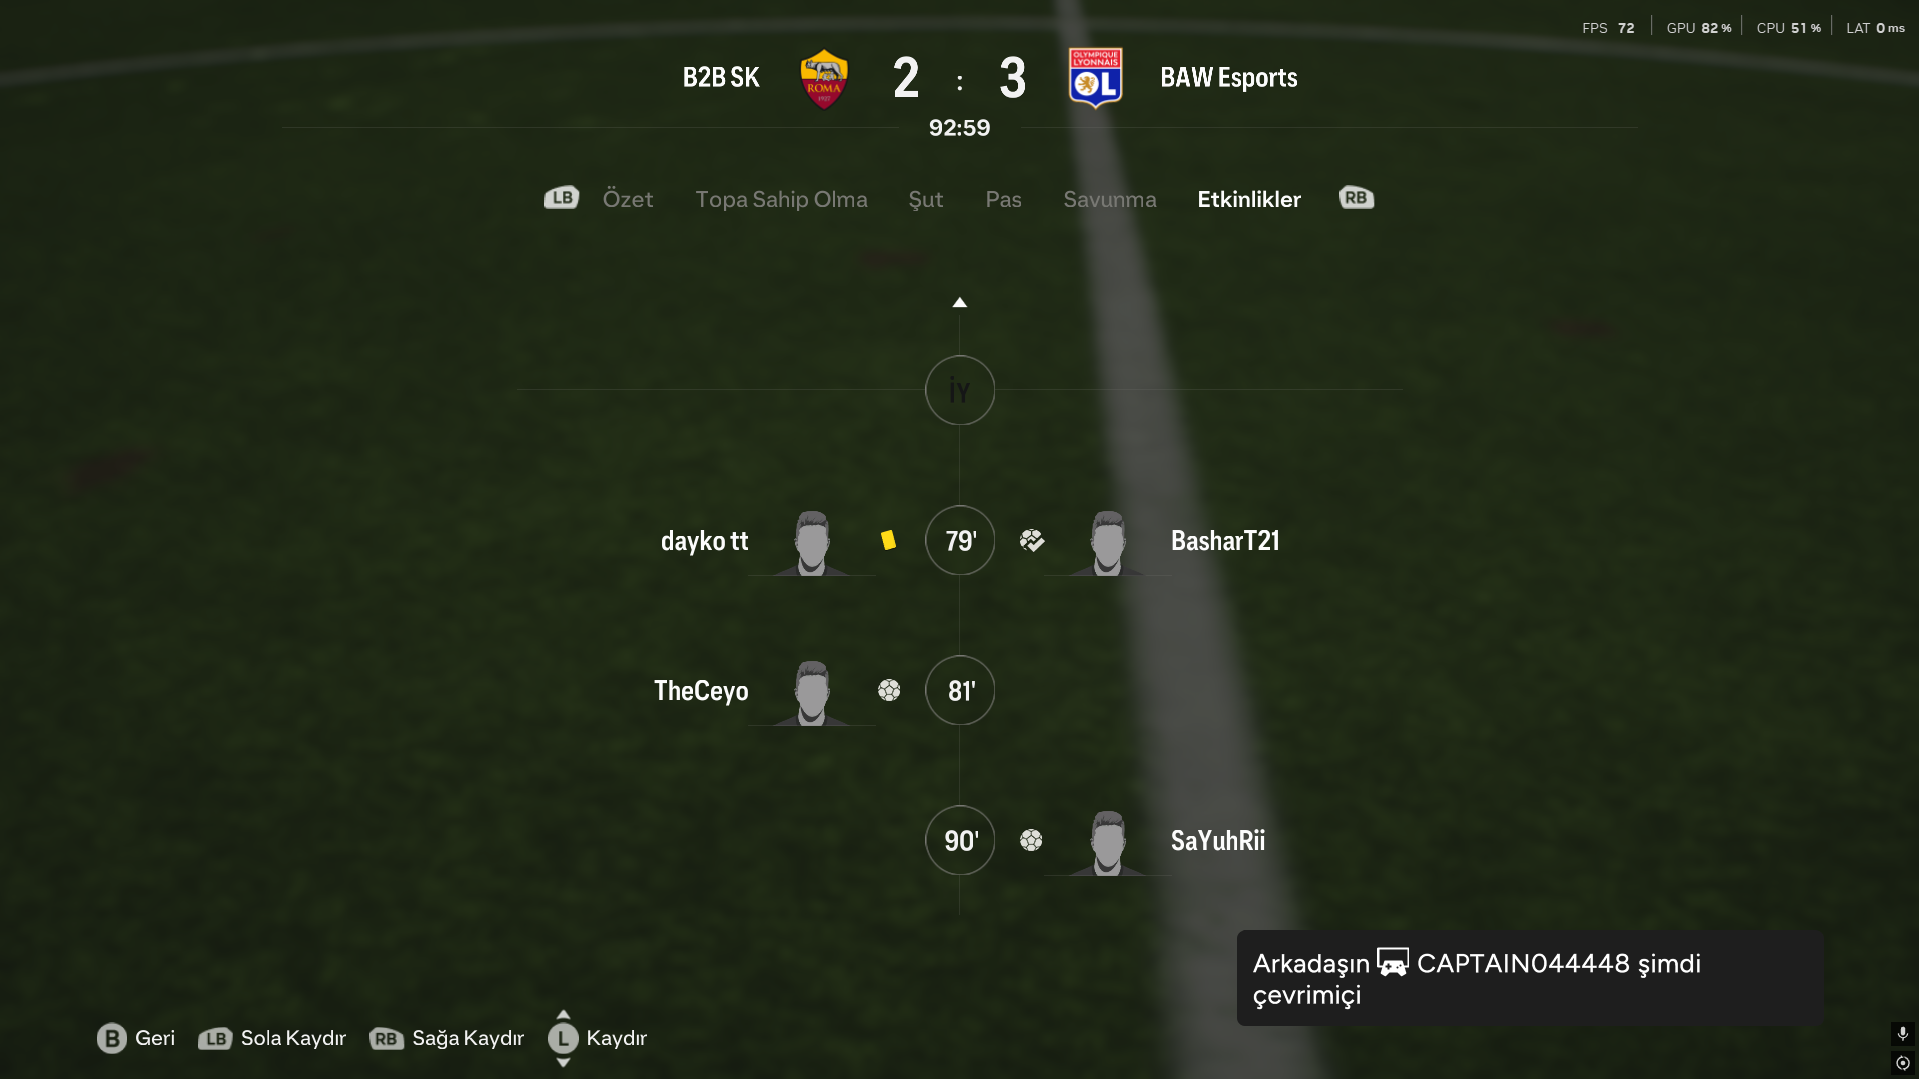Image resolution: width=1919 pixels, height=1079 pixels.
Task: Click the Sola Kaydır button
Action: [x=272, y=1038]
